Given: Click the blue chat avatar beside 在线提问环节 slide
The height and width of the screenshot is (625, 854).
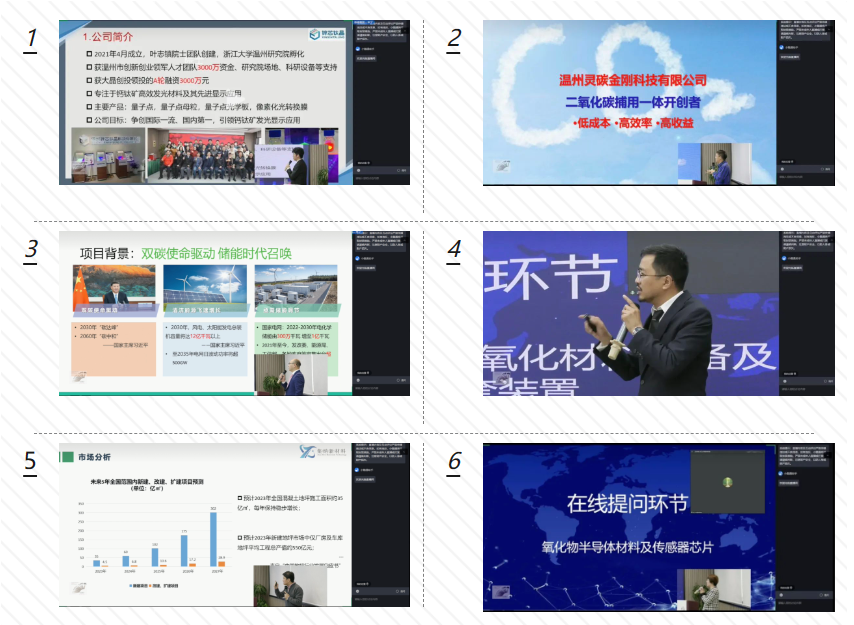Looking at the screenshot, I should click(x=782, y=474).
